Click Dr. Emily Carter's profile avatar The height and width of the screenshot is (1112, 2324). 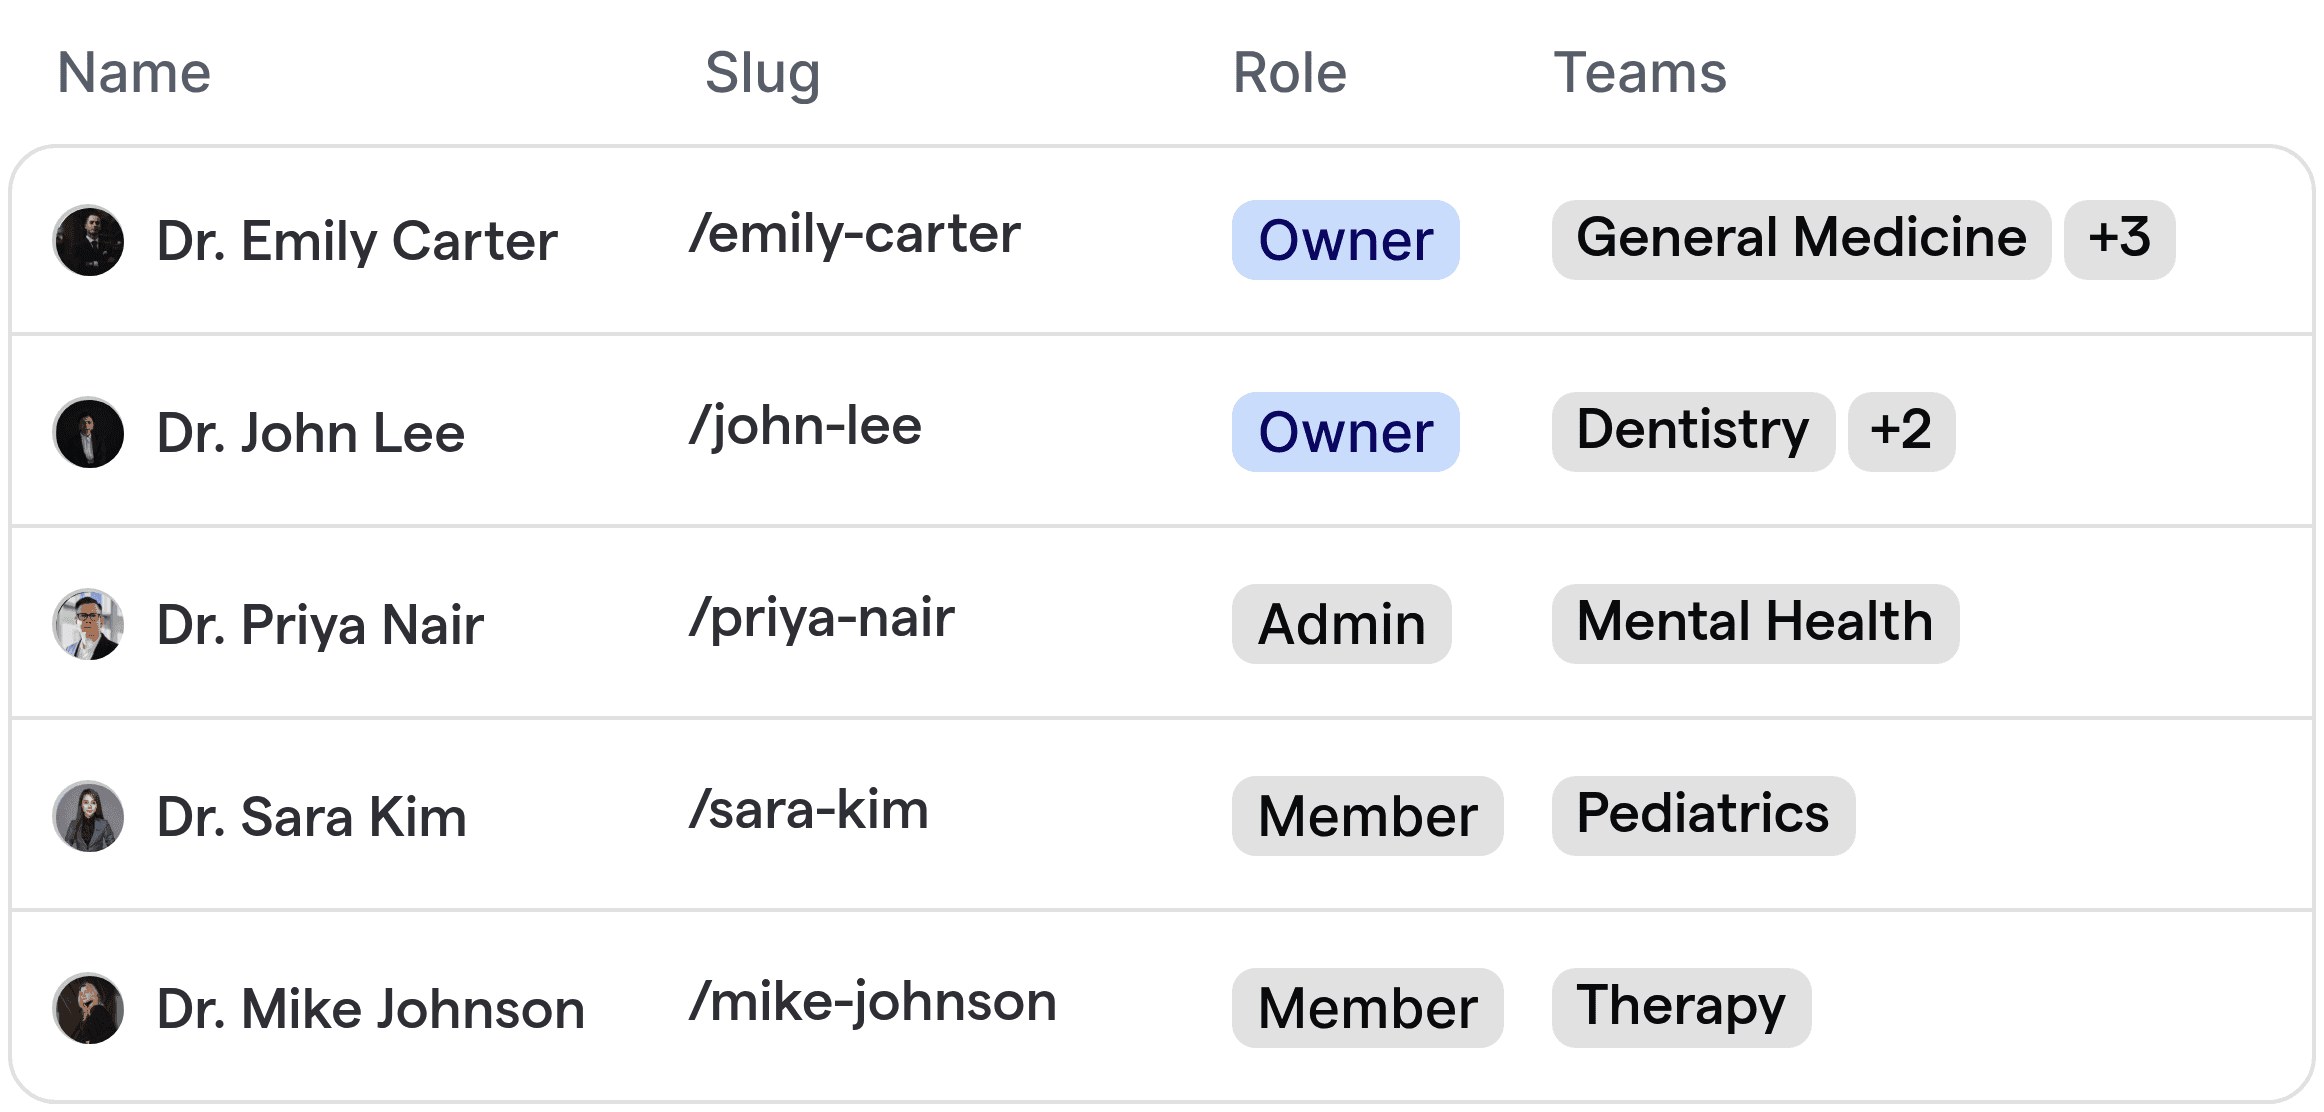click(x=88, y=240)
